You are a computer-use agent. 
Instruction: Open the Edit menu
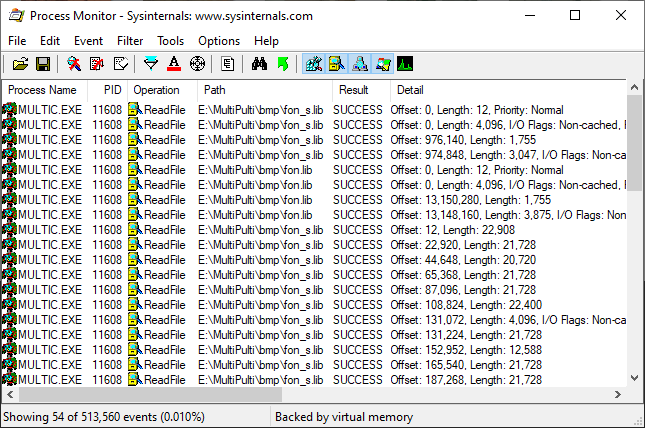tap(50, 41)
